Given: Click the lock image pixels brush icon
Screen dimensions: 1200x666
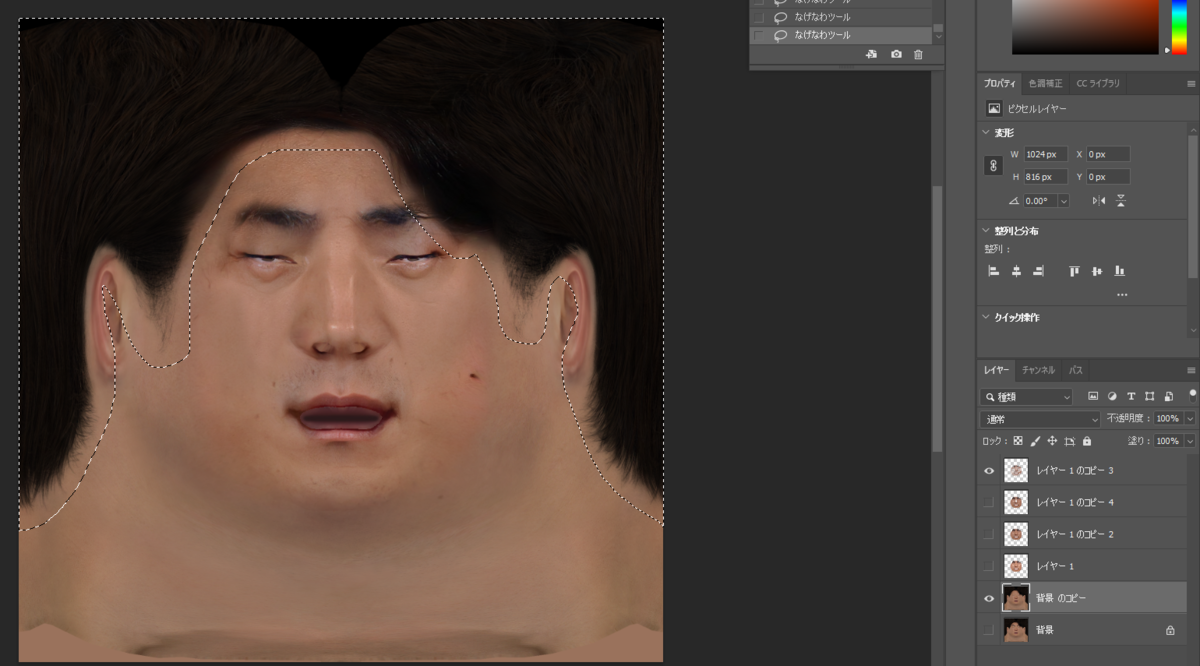Looking at the screenshot, I should click(1035, 441).
